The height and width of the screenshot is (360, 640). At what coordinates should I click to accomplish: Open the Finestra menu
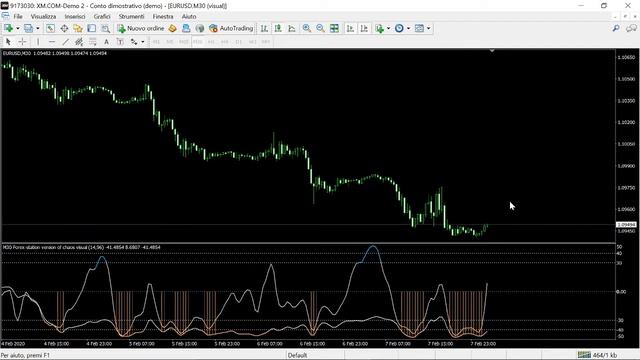point(163,16)
